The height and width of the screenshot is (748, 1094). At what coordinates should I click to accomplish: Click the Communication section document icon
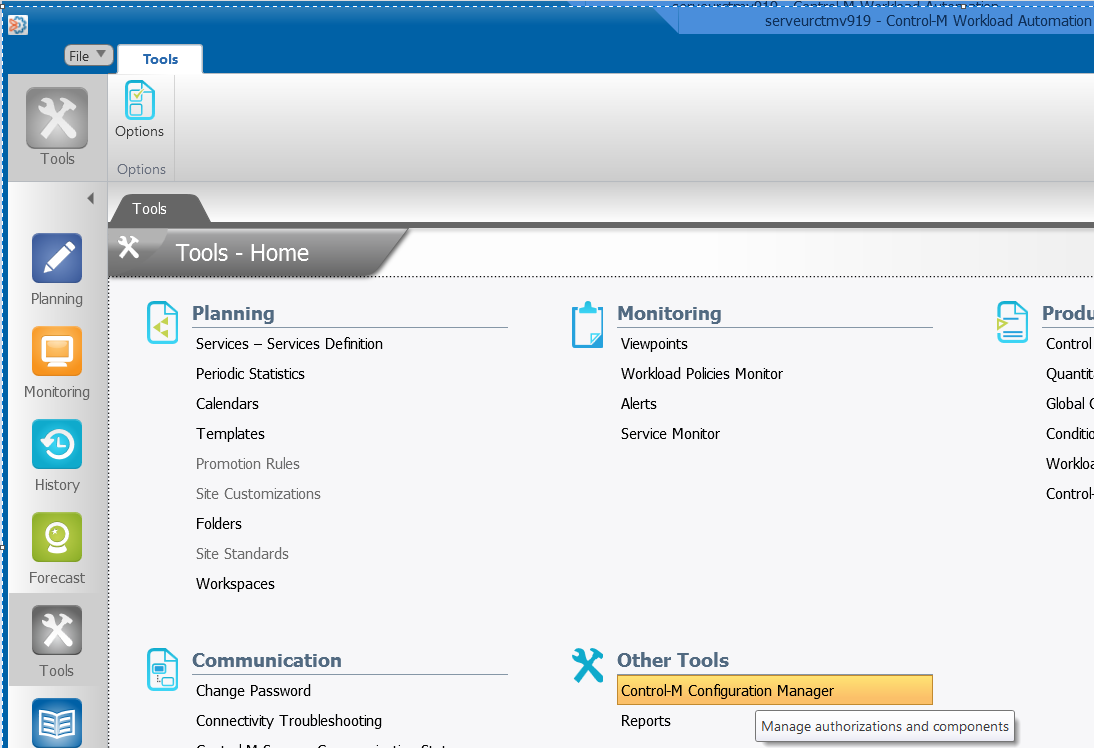point(163,669)
